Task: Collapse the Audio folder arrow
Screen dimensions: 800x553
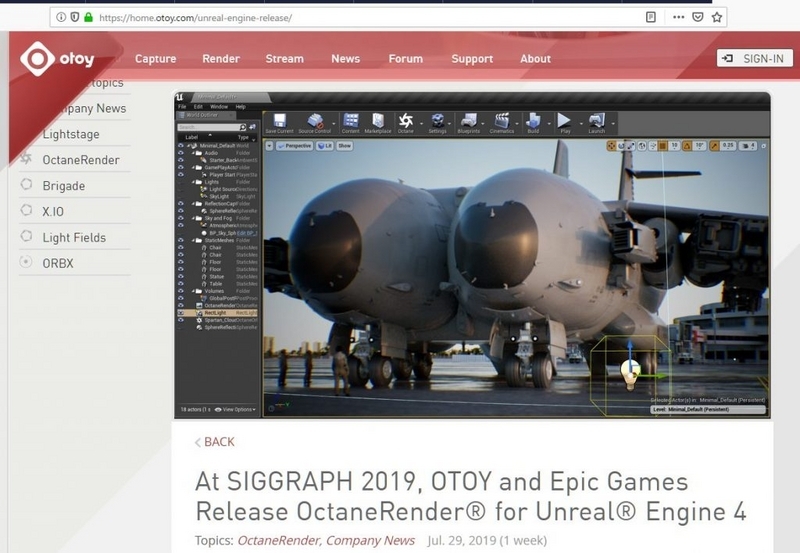Action: 193,153
